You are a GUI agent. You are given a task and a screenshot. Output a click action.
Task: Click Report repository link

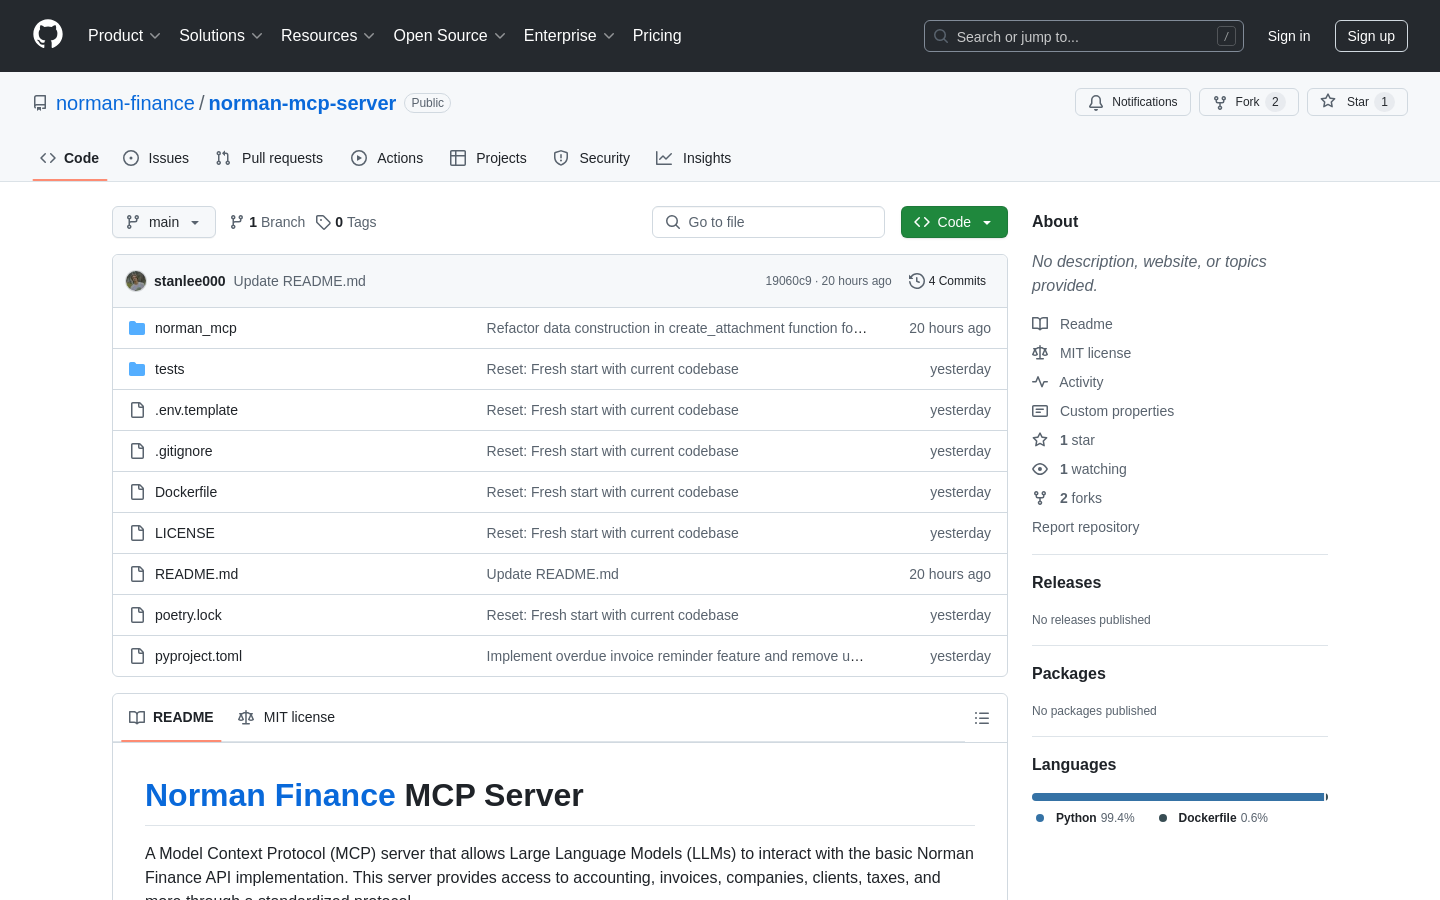tap(1085, 527)
